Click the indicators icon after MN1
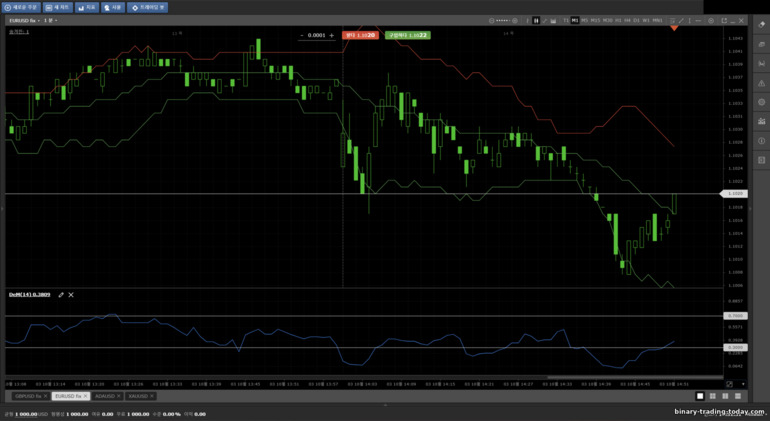The height and width of the screenshot is (421, 770). tap(673, 21)
